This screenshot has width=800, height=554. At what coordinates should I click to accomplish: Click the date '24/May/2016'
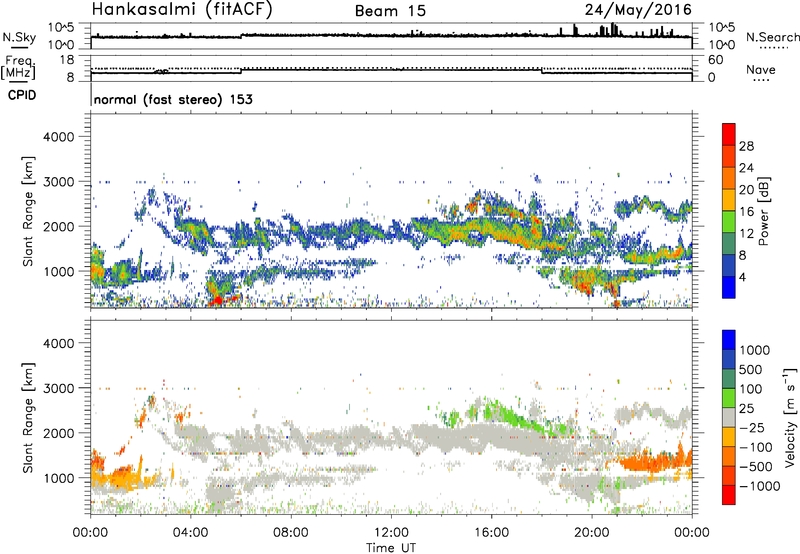pyautogui.click(x=638, y=10)
